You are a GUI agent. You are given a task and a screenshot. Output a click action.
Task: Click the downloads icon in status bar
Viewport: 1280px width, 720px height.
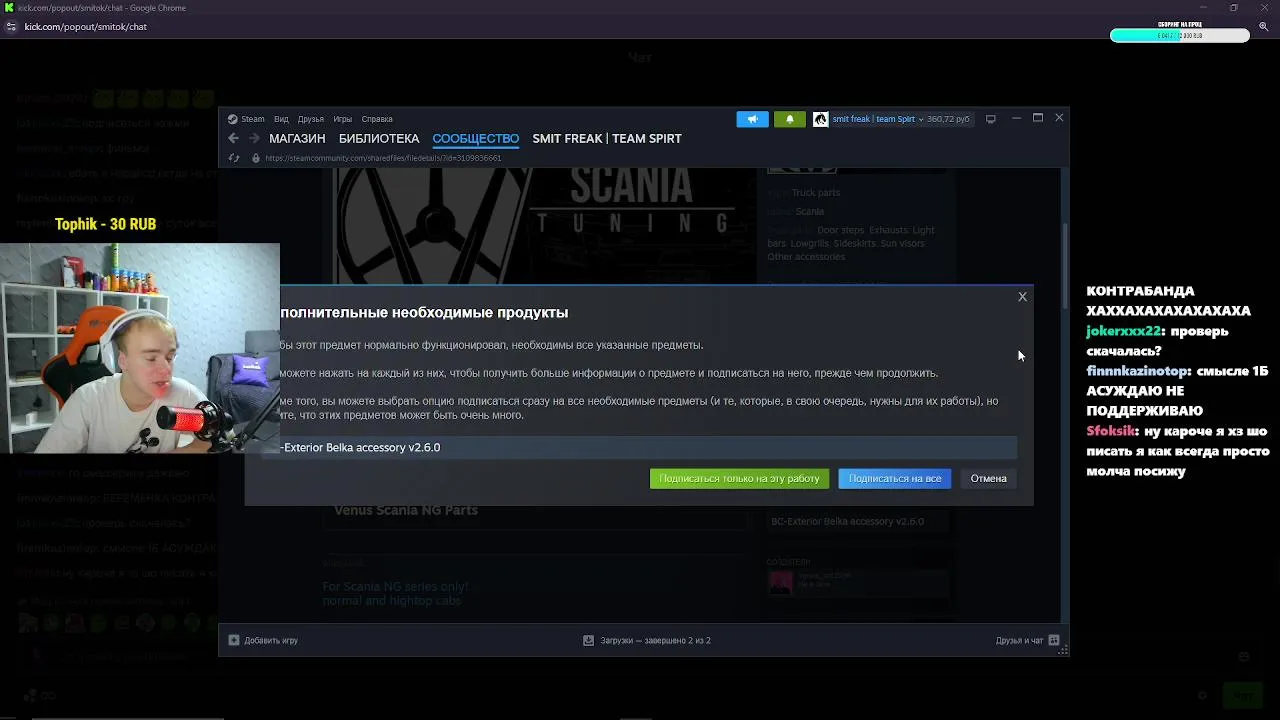(588, 640)
